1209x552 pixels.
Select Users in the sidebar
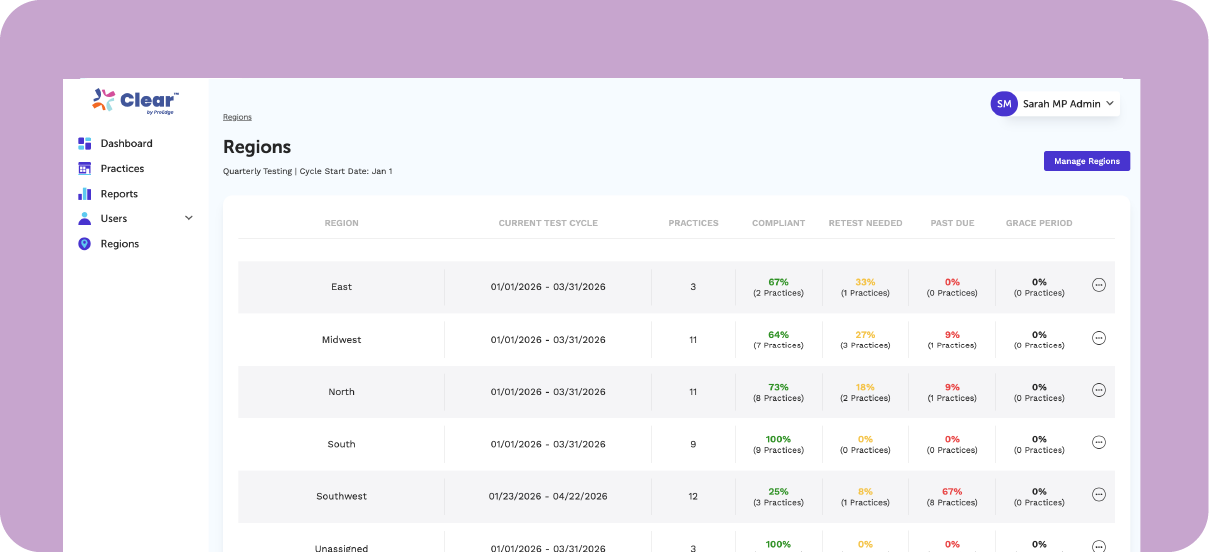click(114, 219)
